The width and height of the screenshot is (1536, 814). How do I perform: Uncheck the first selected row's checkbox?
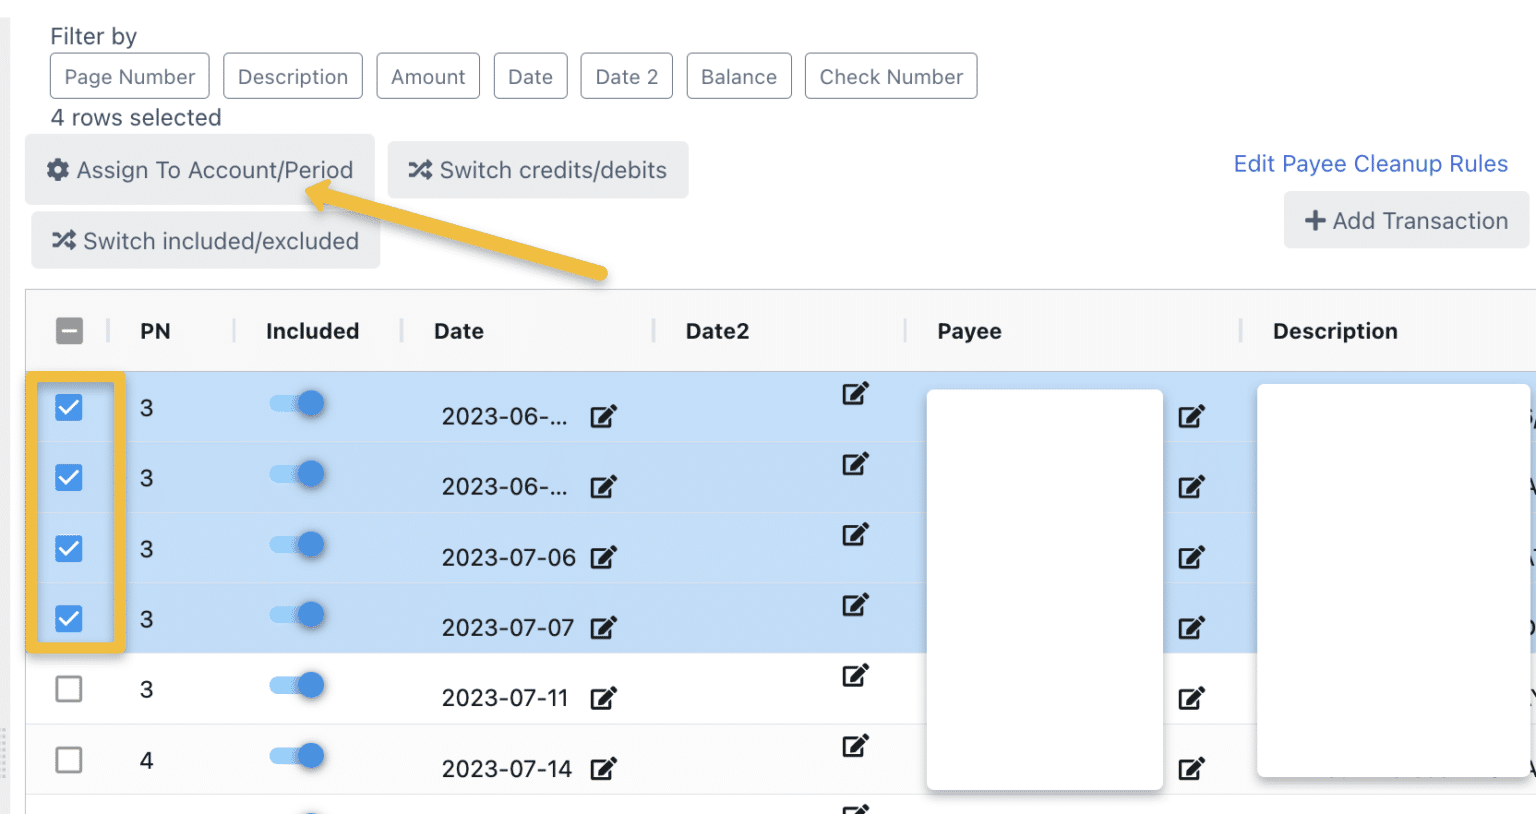[68, 407]
